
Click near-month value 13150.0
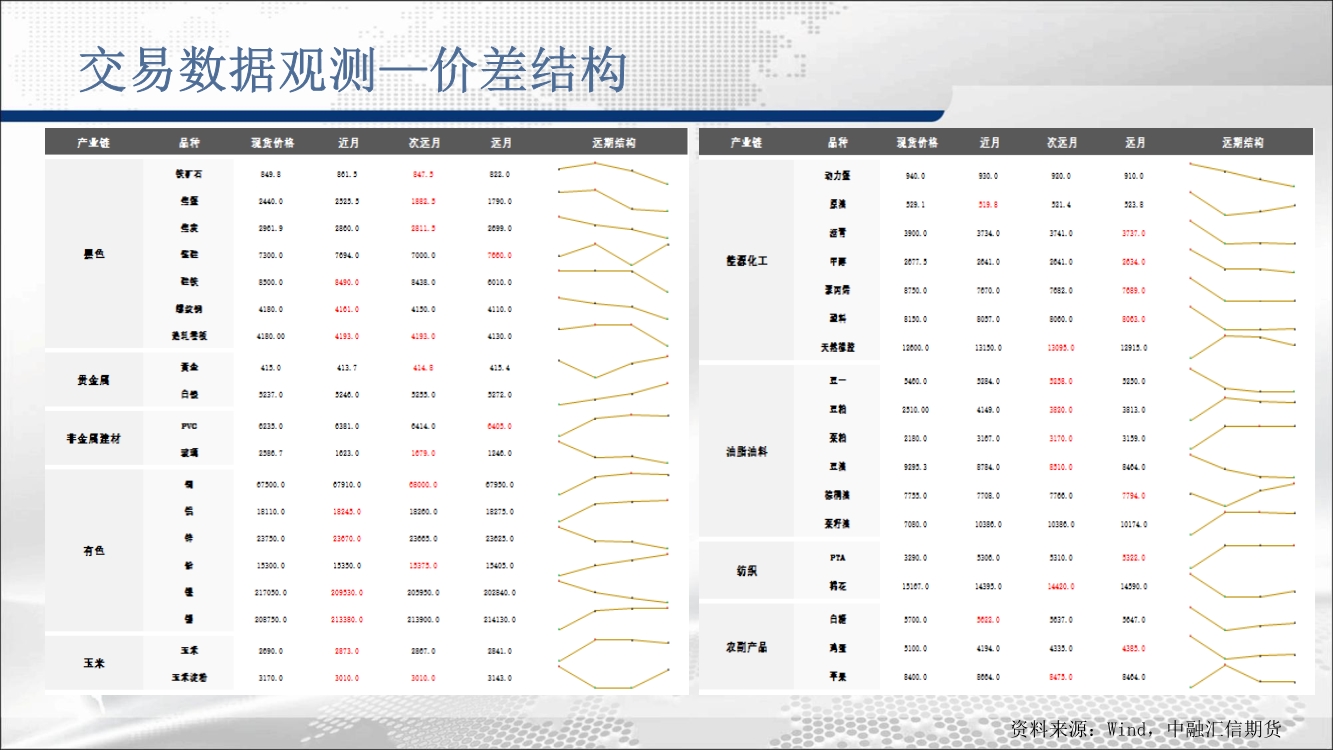[990, 347]
